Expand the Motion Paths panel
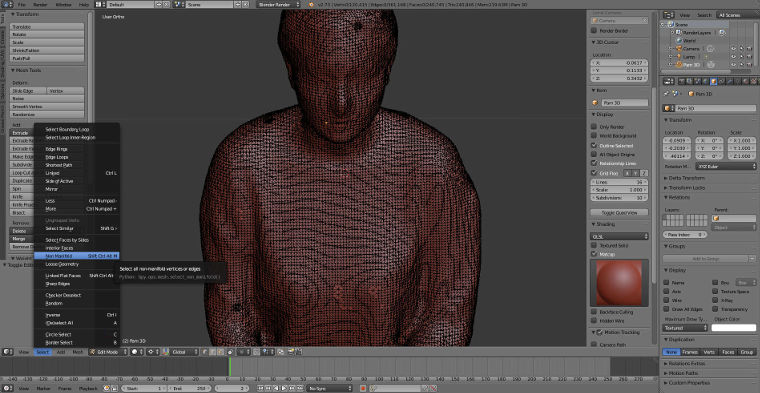This screenshot has height=393, width=760. (682, 373)
